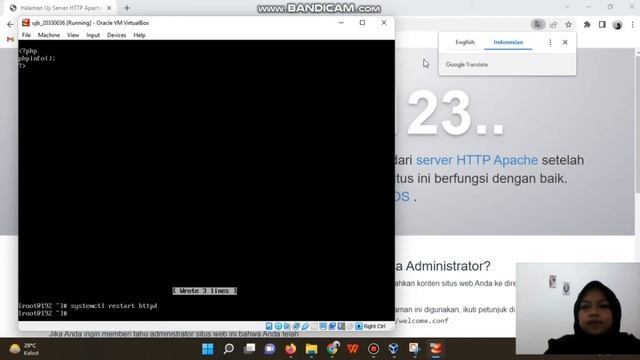Click the mouse integration icon in VirtualBox status bar
Image resolution: width=640 pixels, height=360 pixels.
coord(350,326)
